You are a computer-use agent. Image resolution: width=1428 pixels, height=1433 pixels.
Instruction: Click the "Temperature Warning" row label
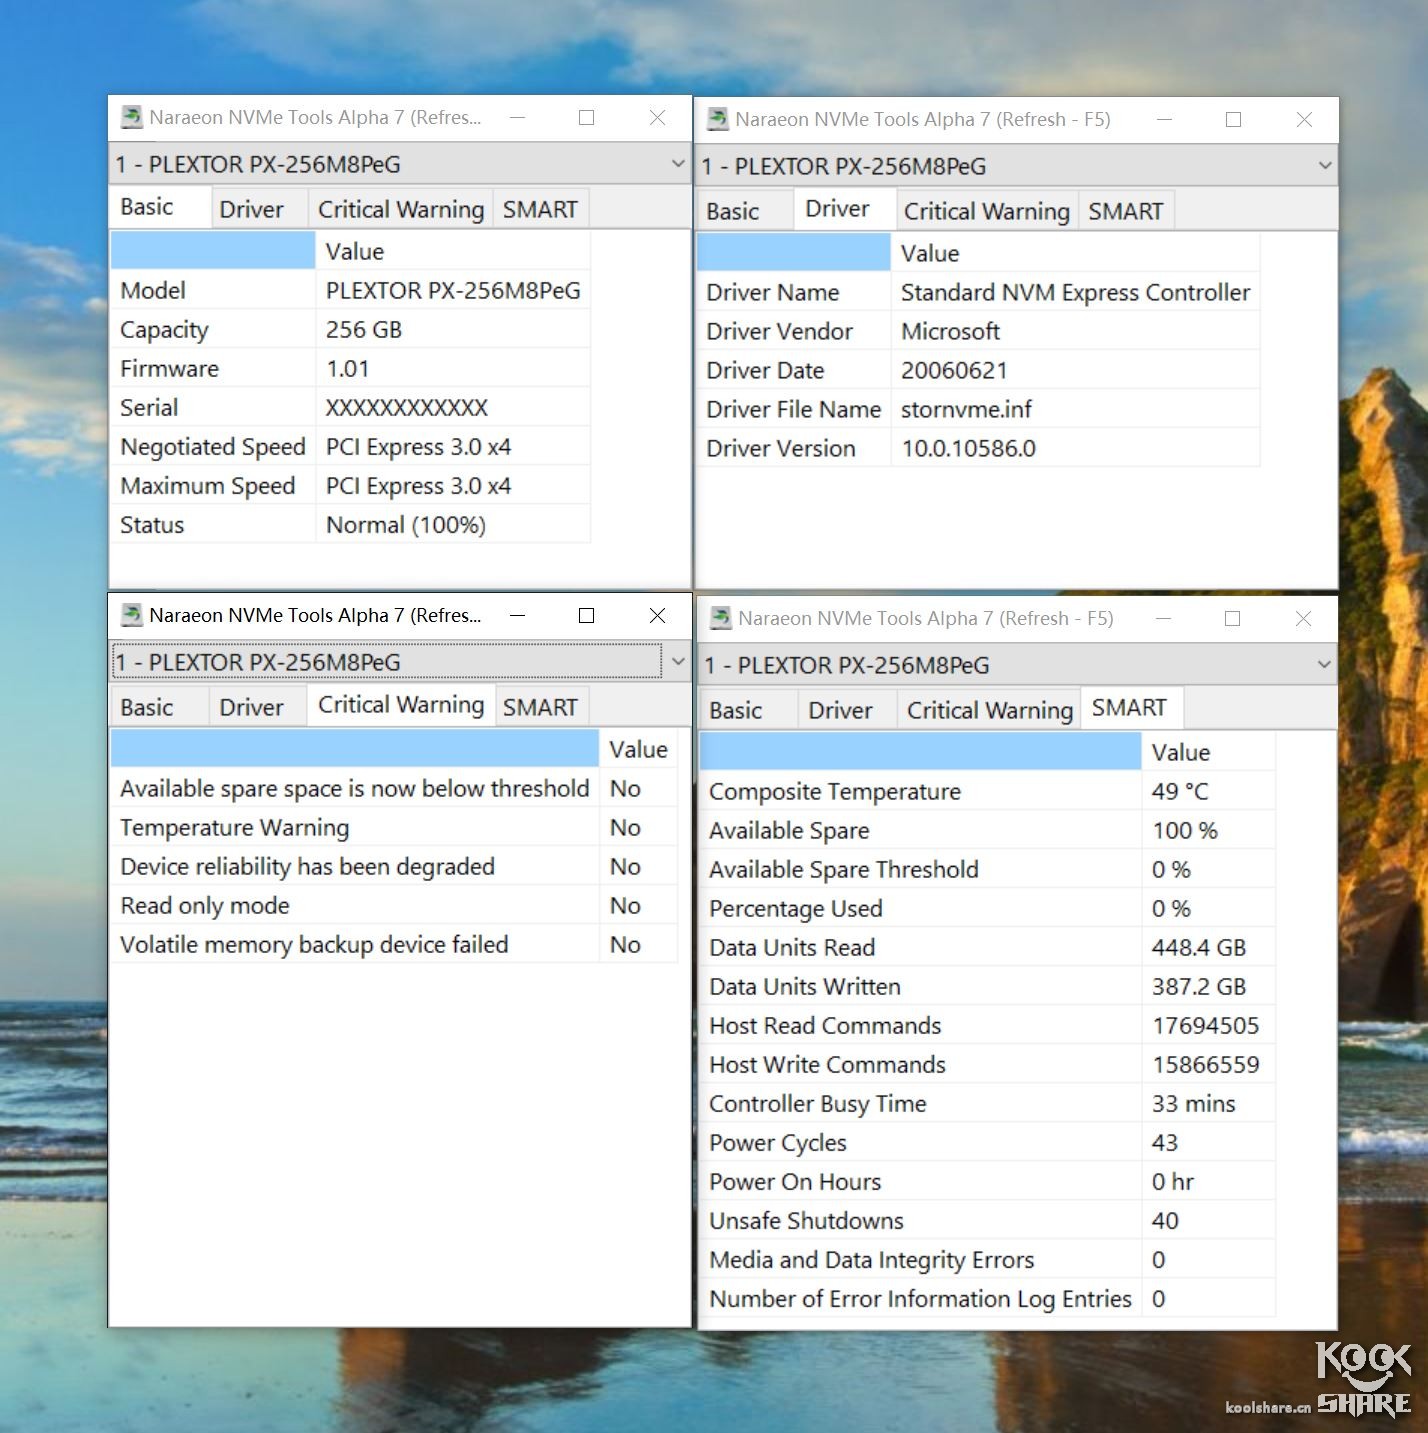pyautogui.click(x=235, y=828)
